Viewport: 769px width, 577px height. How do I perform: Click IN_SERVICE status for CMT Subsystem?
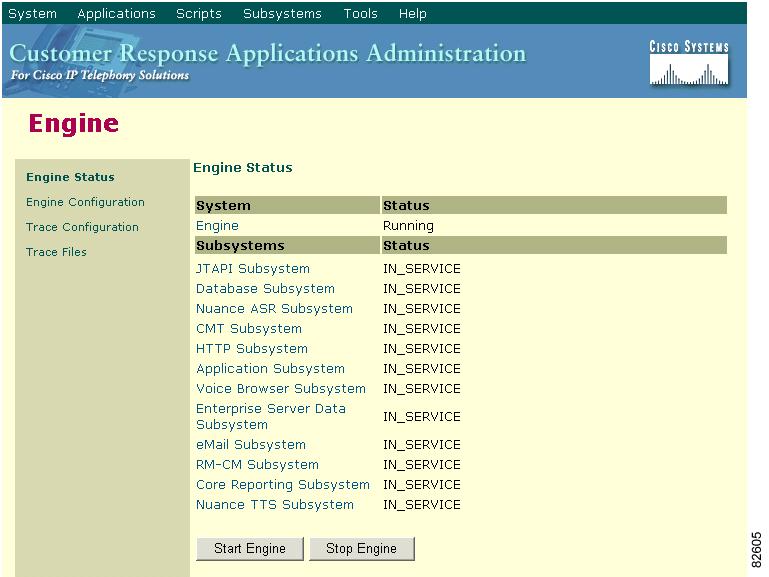(421, 329)
